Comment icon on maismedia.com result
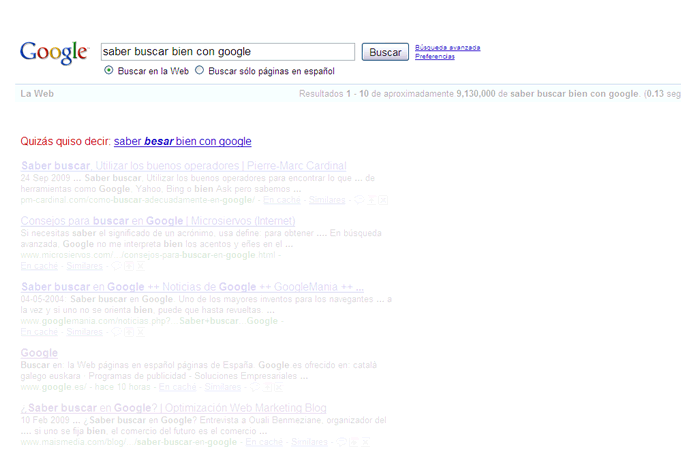 (342, 442)
